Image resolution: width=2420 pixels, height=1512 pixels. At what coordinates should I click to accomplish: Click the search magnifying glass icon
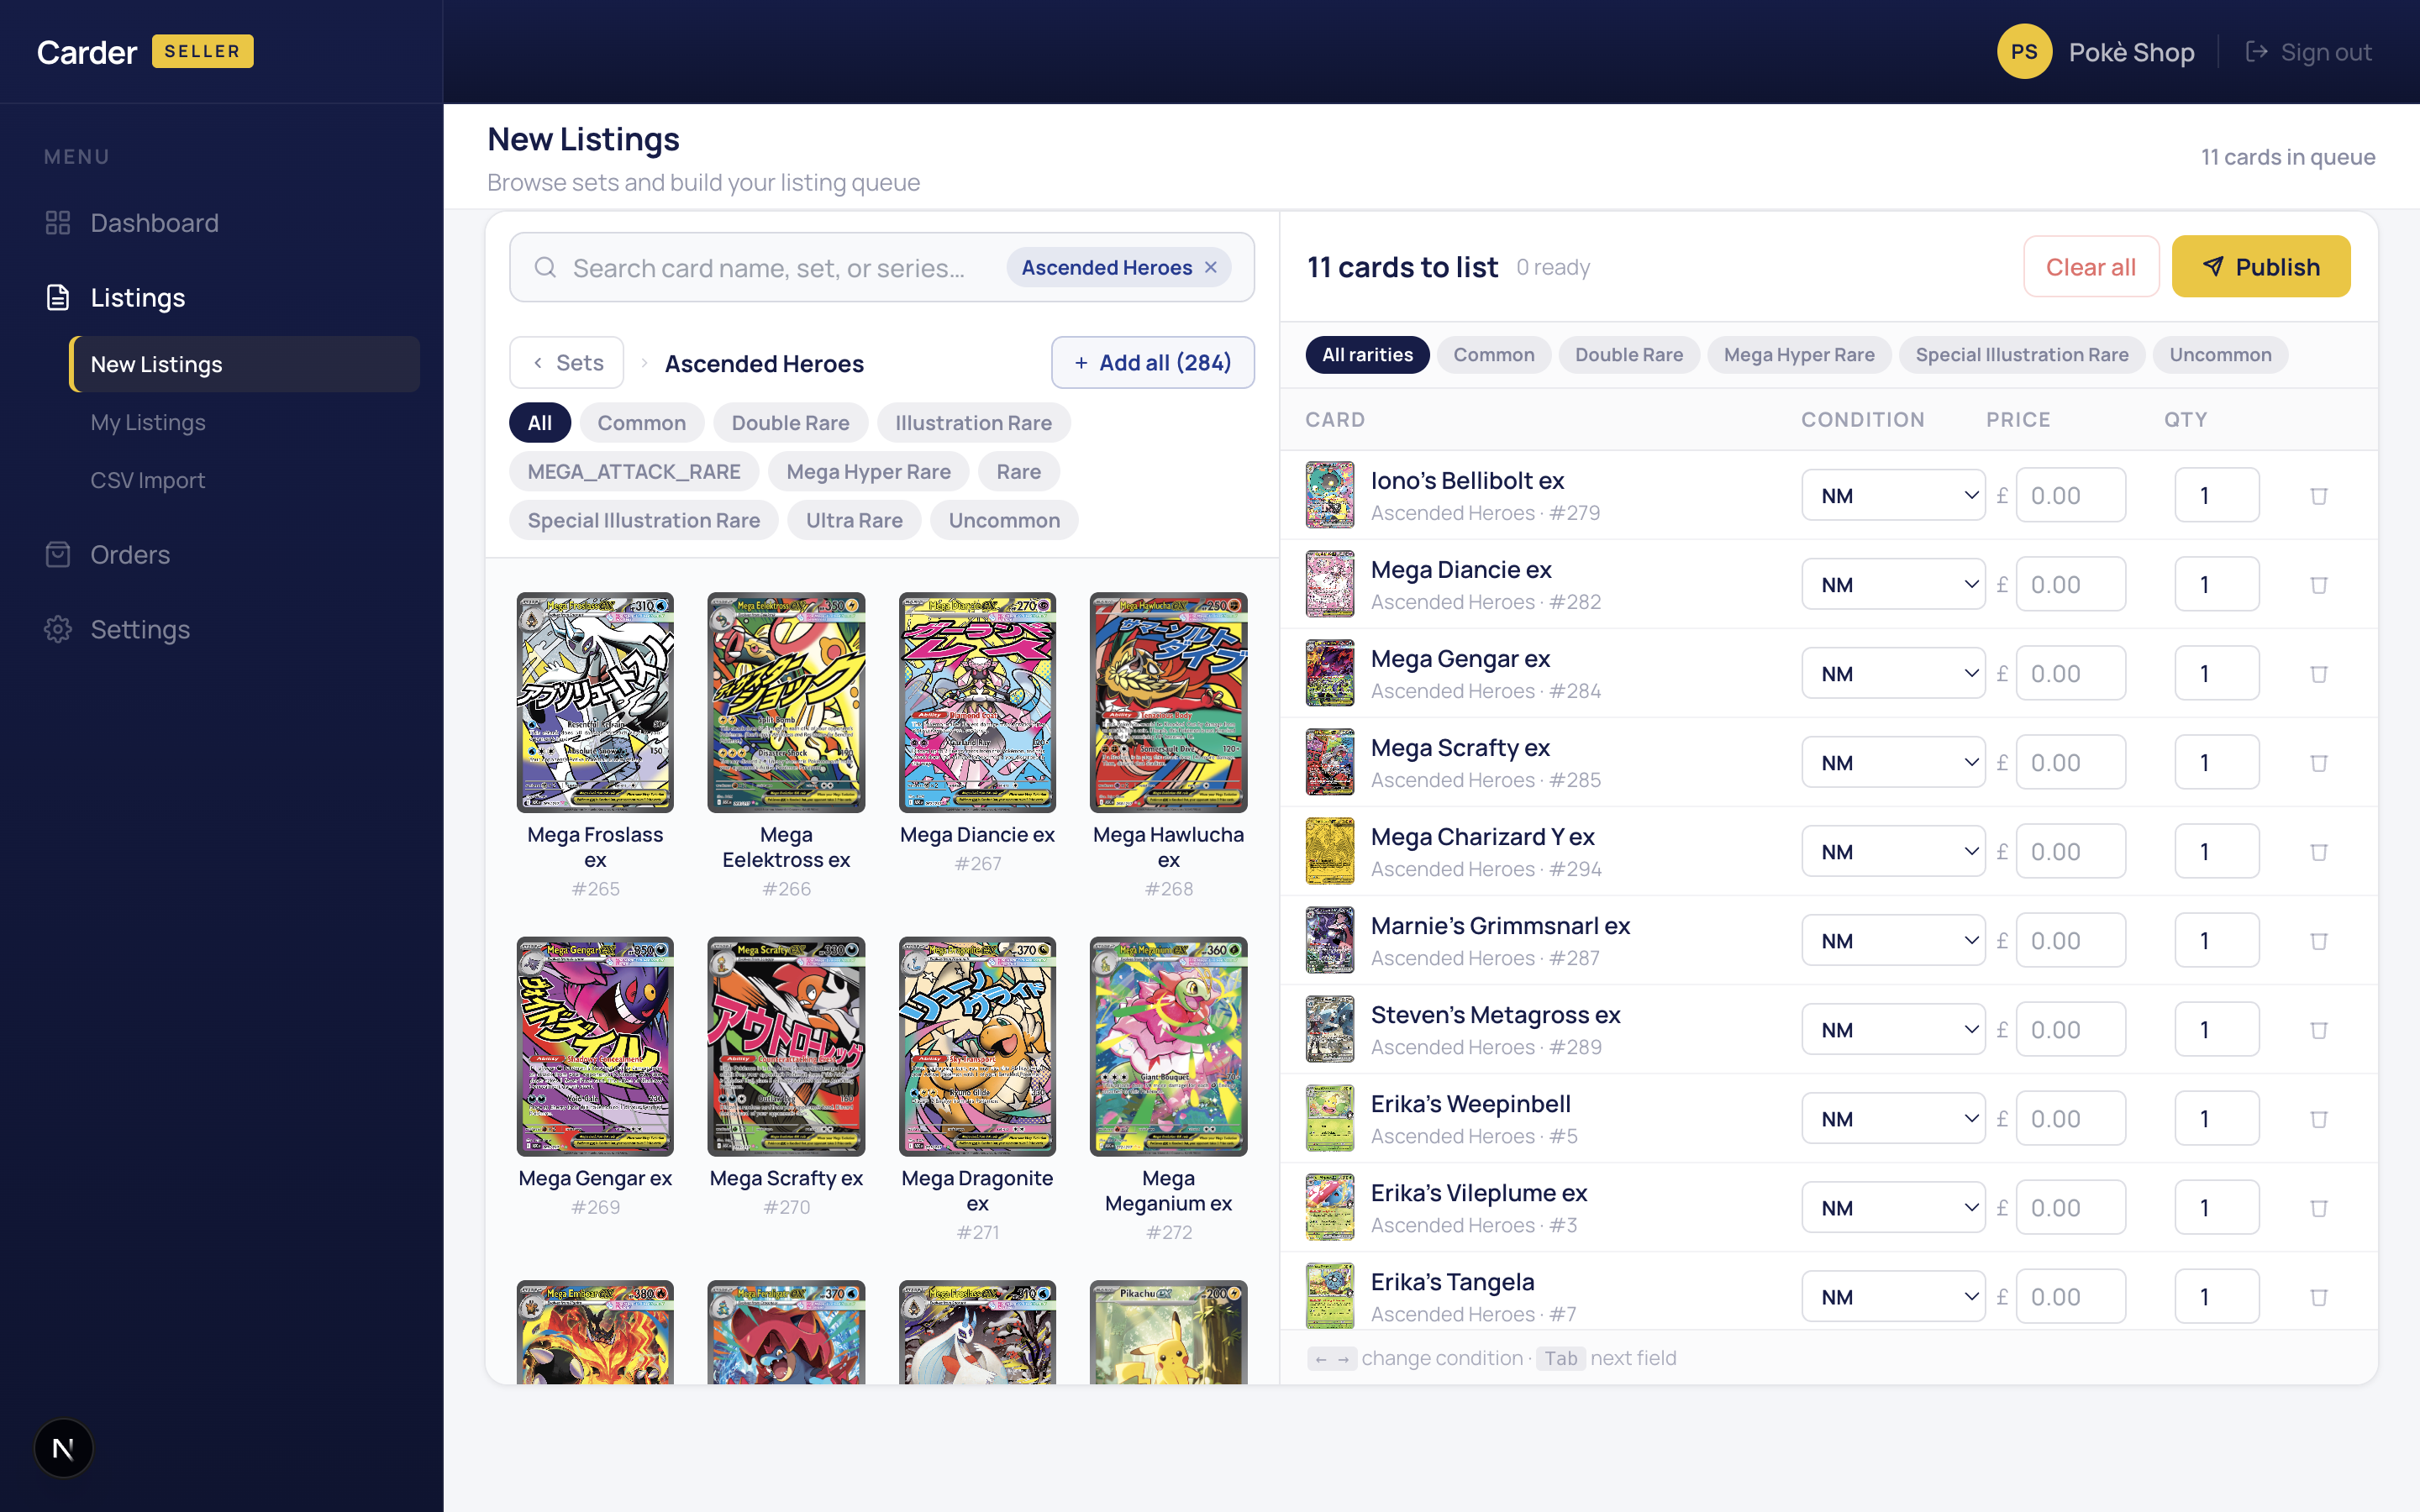(x=545, y=267)
